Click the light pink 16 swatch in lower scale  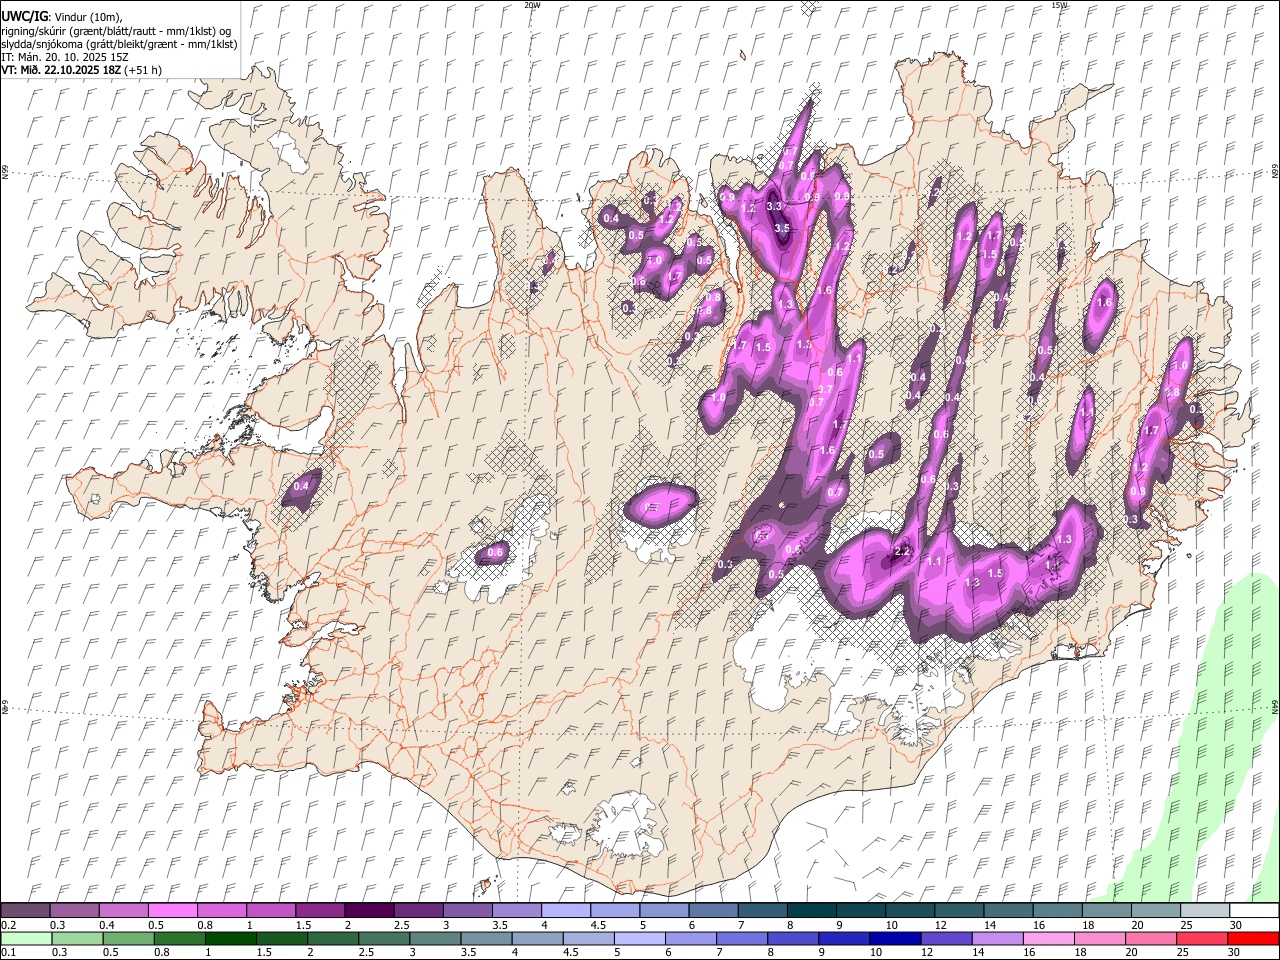1049,939
